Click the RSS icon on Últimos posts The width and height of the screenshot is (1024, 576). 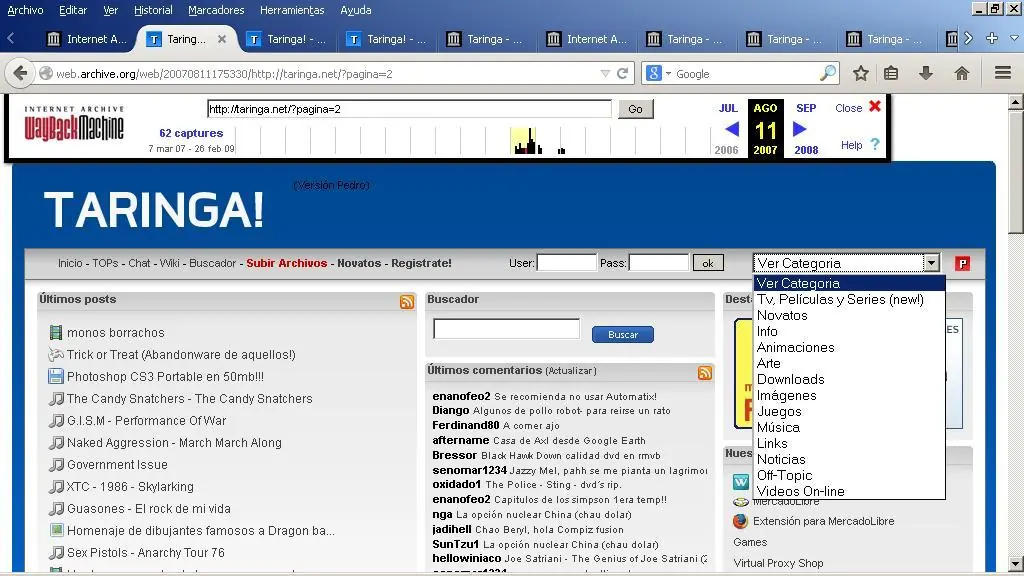point(406,301)
